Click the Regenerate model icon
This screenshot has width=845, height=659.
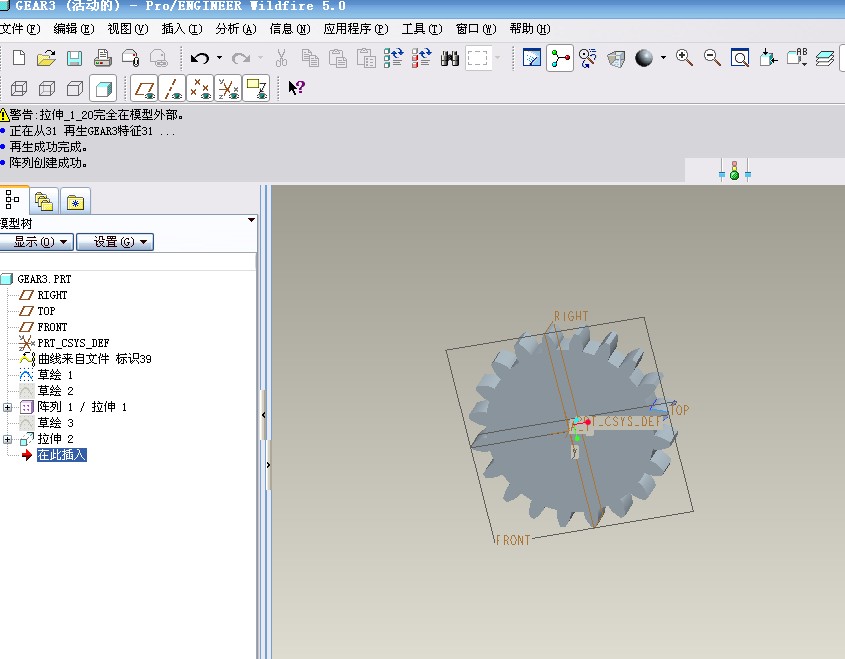[393, 58]
